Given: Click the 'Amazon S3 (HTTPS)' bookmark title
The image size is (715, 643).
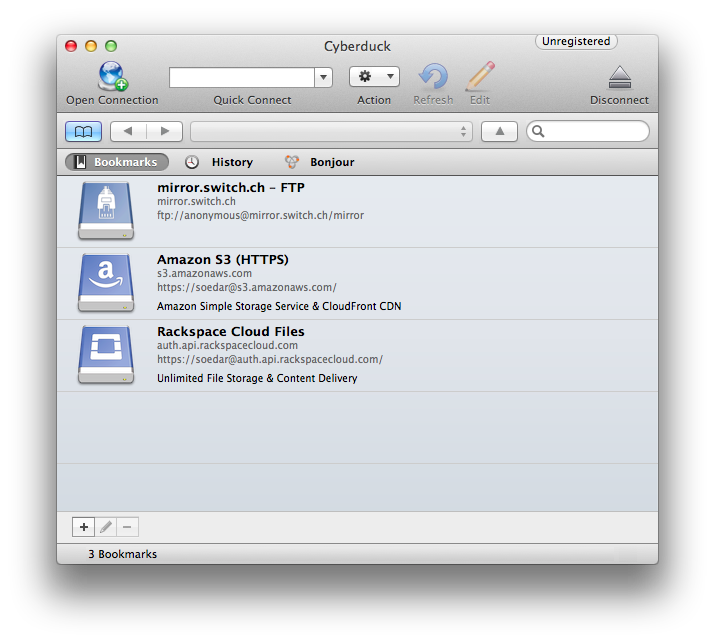Looking at the screenshot, I should click(x=223, y=259).
